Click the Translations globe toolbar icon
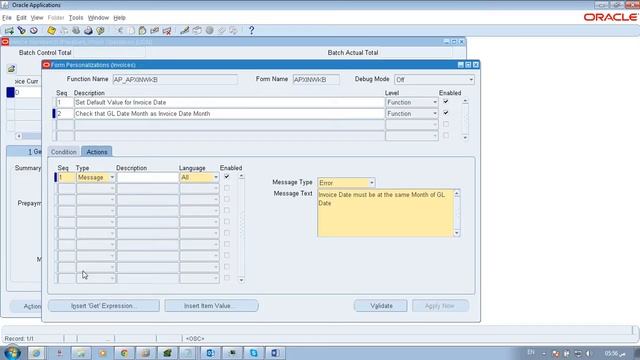Screen dimensions: 640x360 209,31
